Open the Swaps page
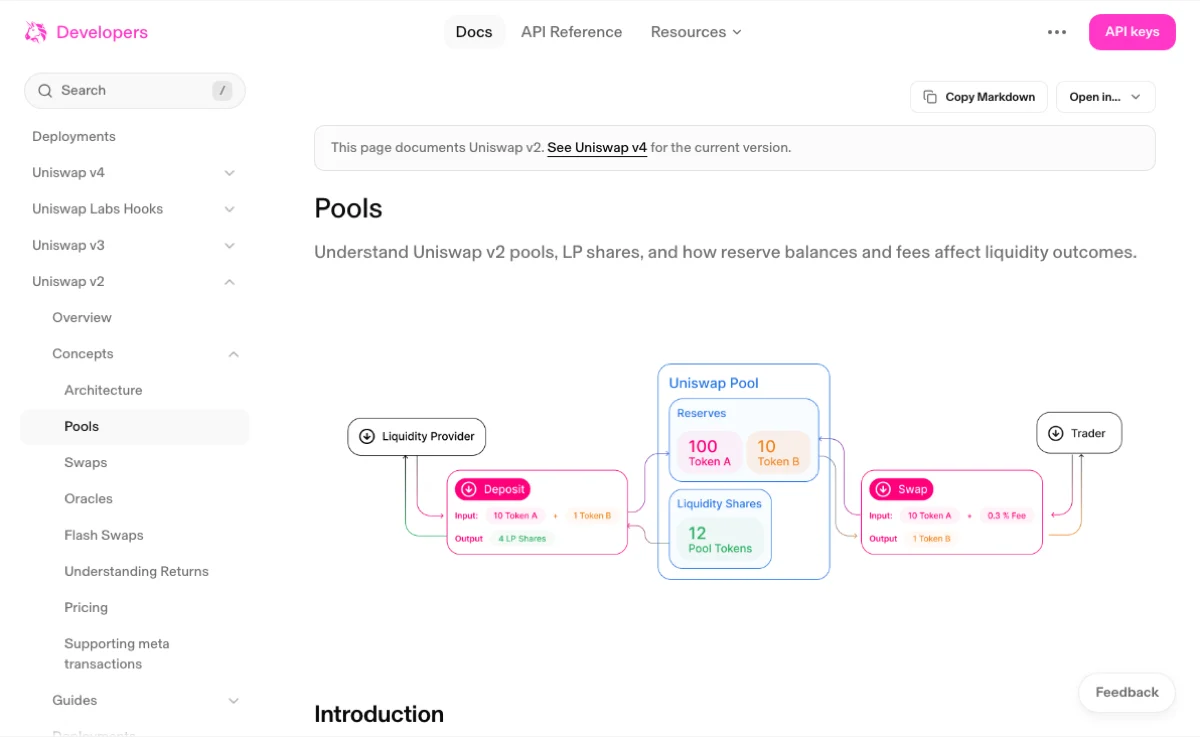Viewport: 1200px width, 737px height. point(86,462)
